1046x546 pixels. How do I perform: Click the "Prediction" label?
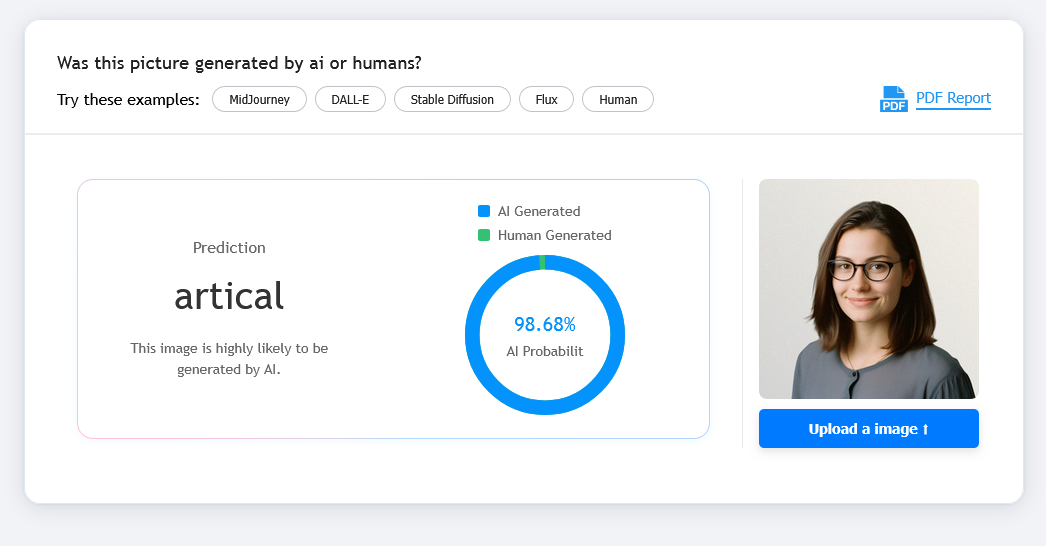click(229, 247)
